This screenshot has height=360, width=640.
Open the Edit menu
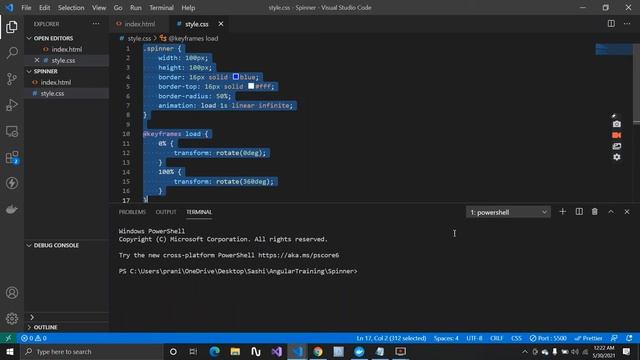pyautogui.click(x=44, y=7)
